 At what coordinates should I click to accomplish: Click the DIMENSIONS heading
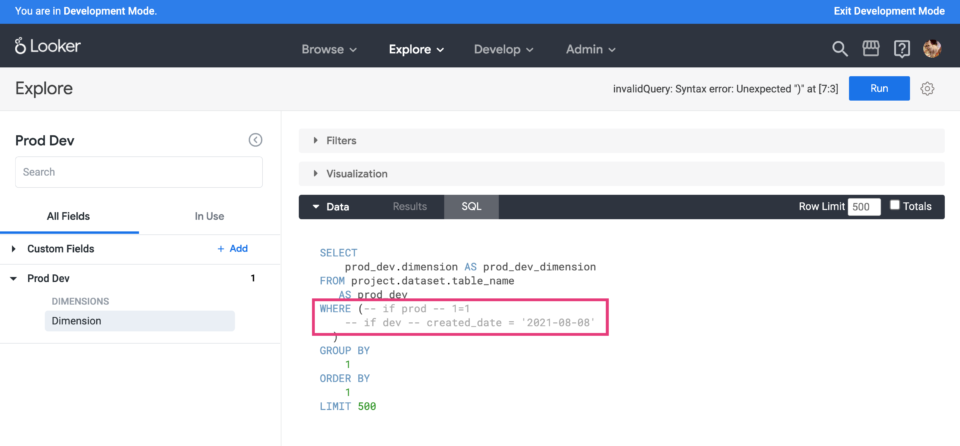(80, 301)
